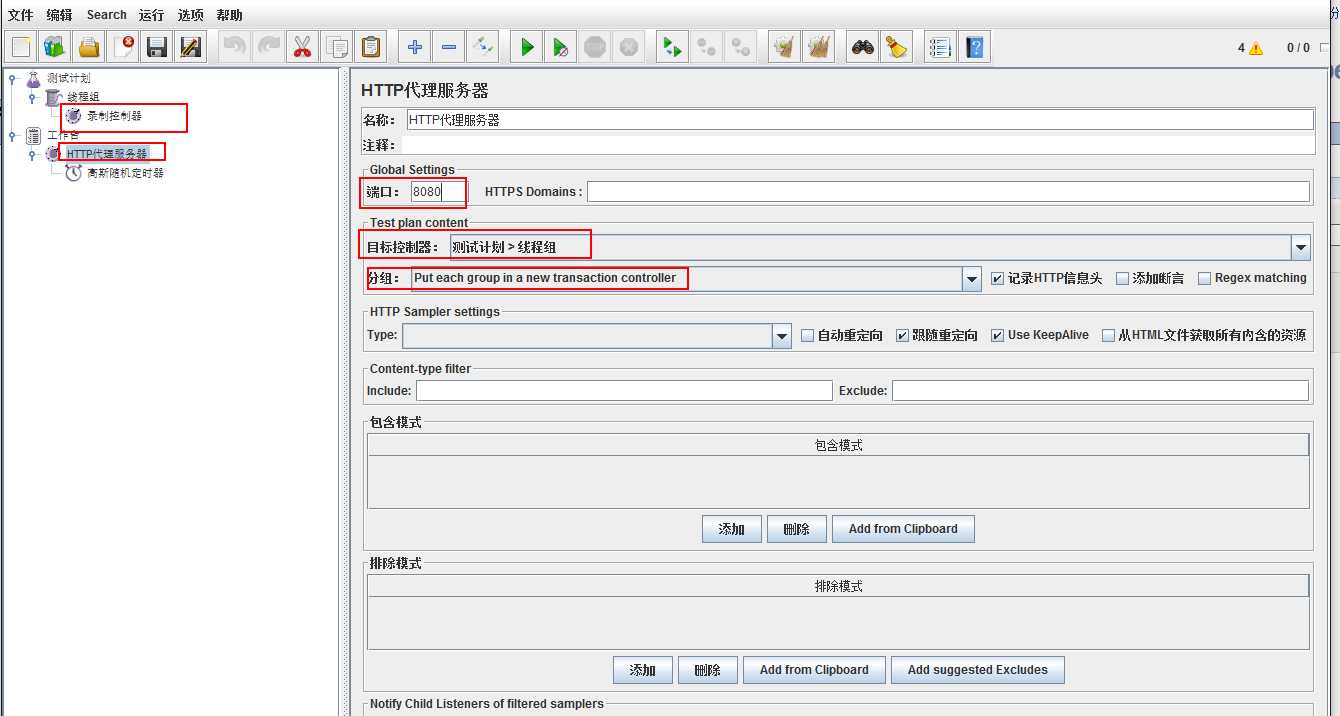1340x716 pixels.
Task: Click the Save As floppy-with-pencil icon
Action: tap(191, 47)
